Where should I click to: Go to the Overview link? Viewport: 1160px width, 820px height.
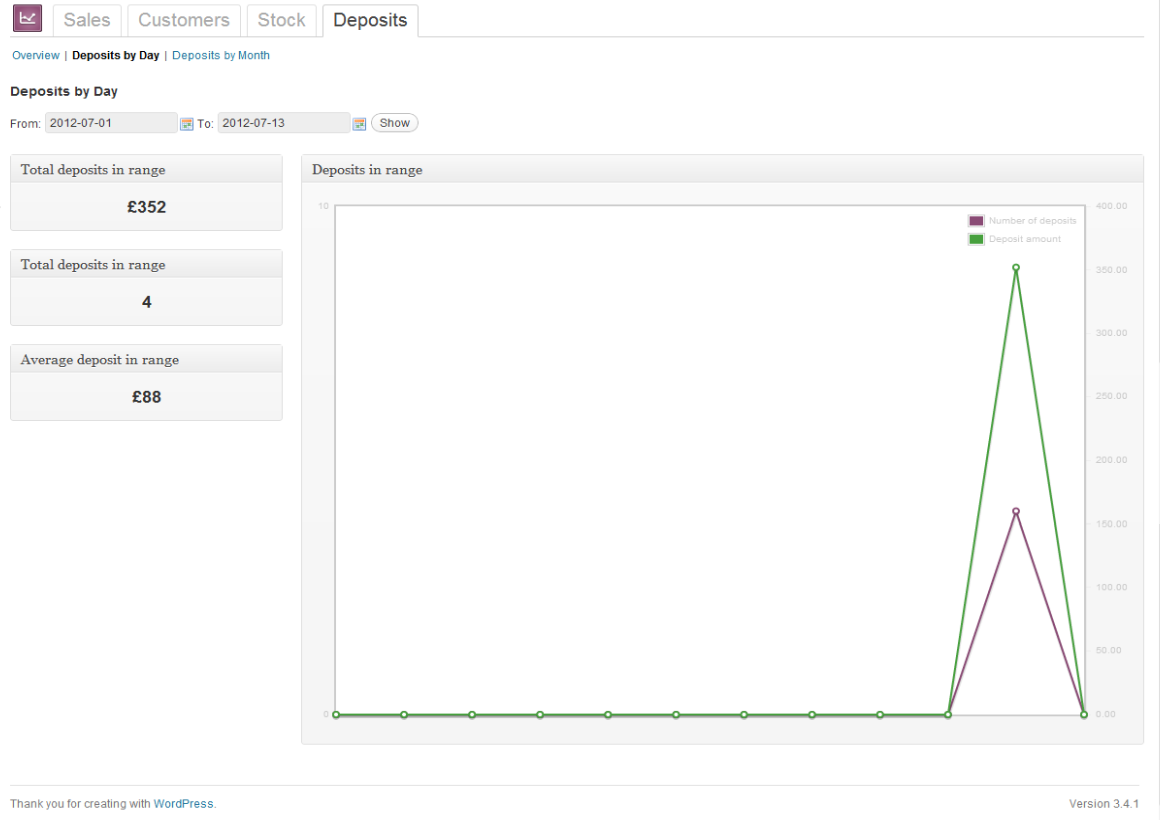(35, 56)
